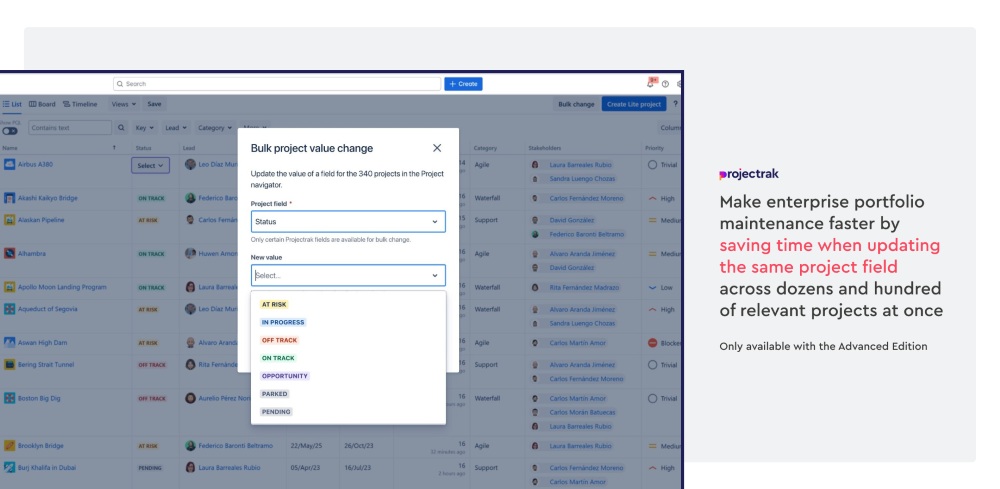1000x489 pixels.
Task: Click the Aswan High Dam project icon
Action: [9, 343]
